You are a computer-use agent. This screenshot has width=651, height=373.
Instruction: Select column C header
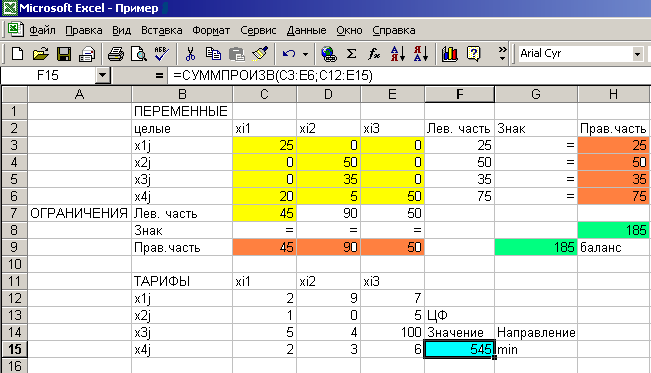[x=264, y=94]
